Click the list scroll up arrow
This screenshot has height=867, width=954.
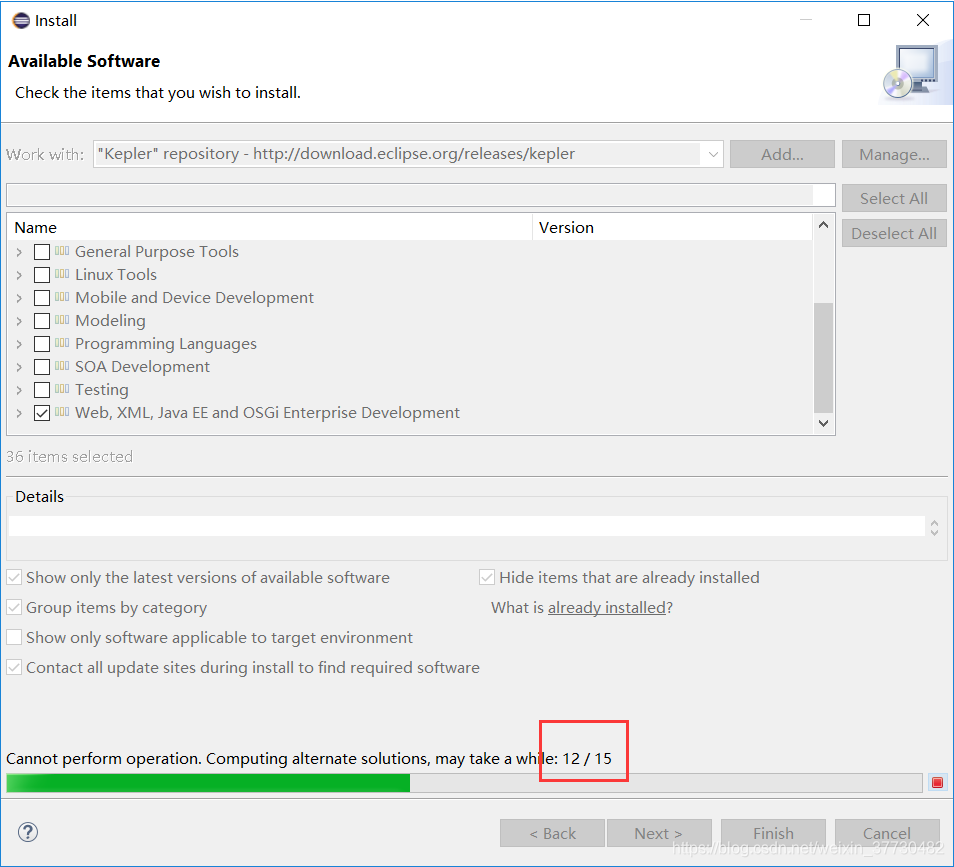click(823, 225)
